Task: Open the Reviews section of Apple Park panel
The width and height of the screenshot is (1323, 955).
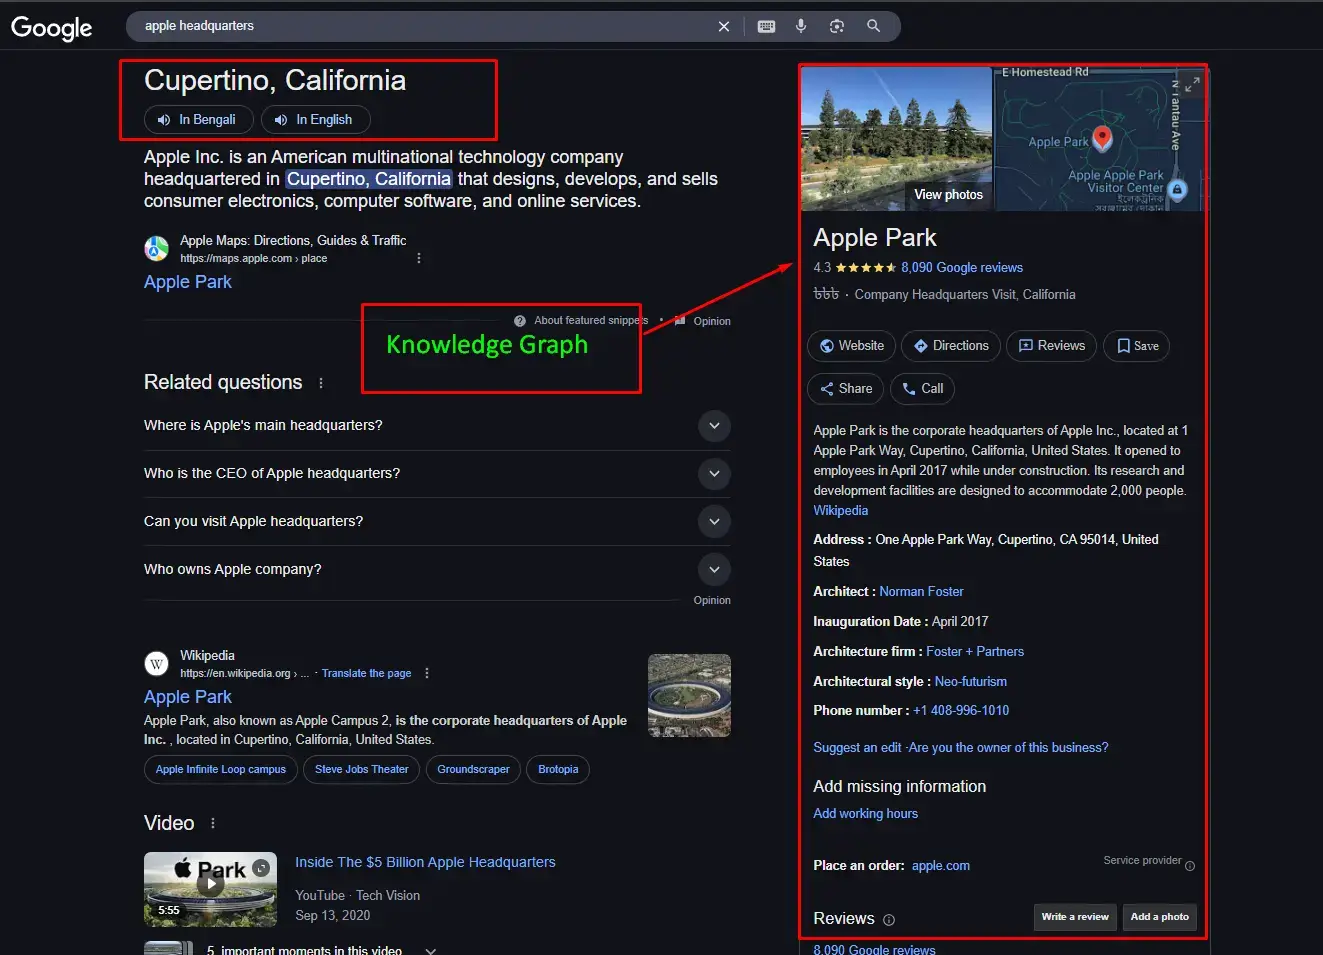Action: (1051, 345)
